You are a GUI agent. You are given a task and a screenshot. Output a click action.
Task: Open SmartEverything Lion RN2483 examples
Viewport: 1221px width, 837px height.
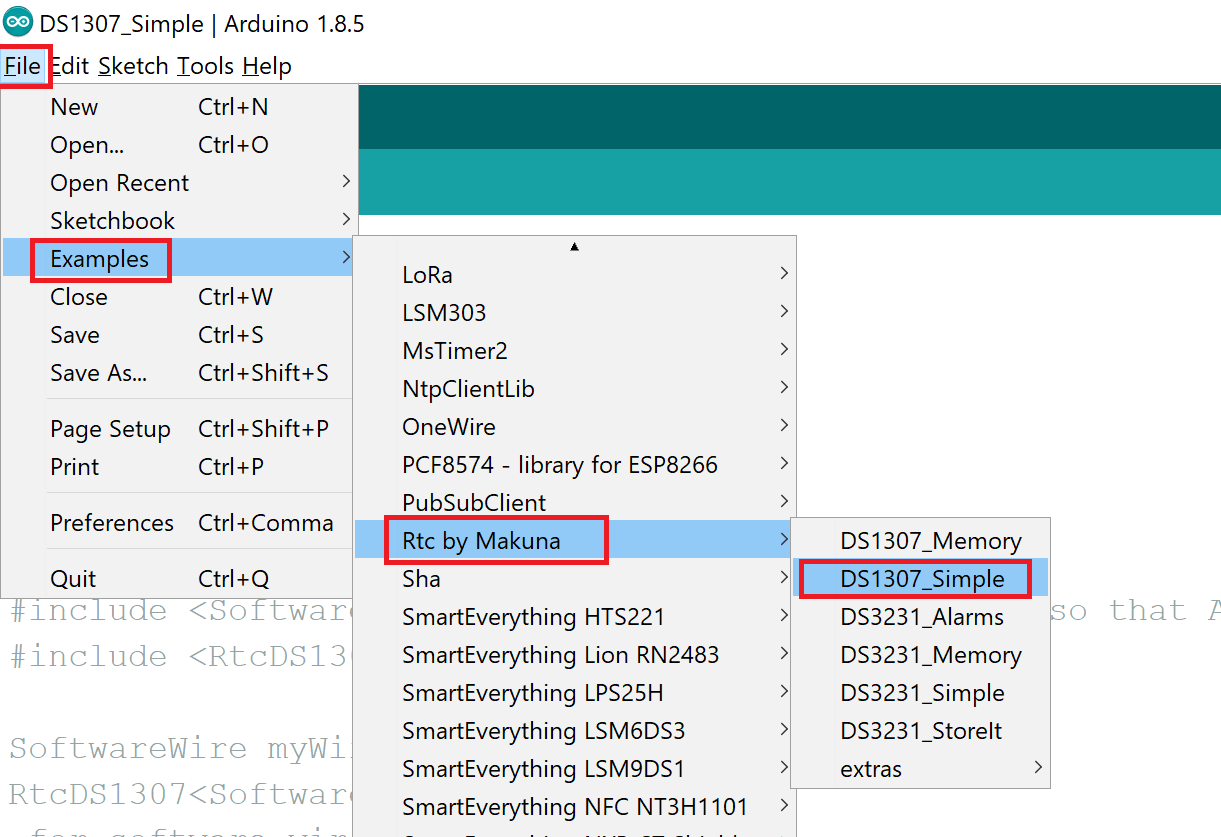click(x=575, y=655)
